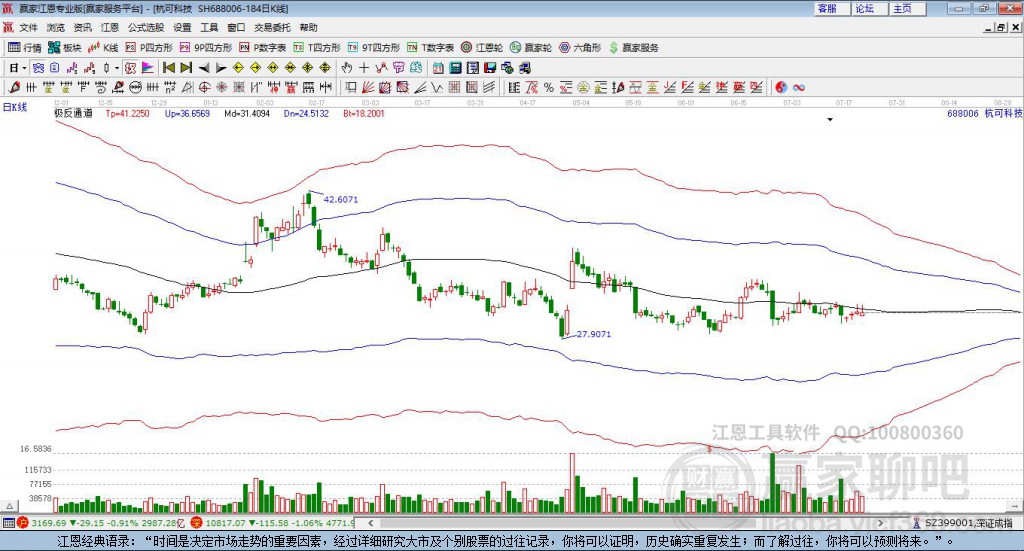The image size is (1024, 551).
Task: Click the up triangle volume panel button
Action: click(x=9, y=506)
